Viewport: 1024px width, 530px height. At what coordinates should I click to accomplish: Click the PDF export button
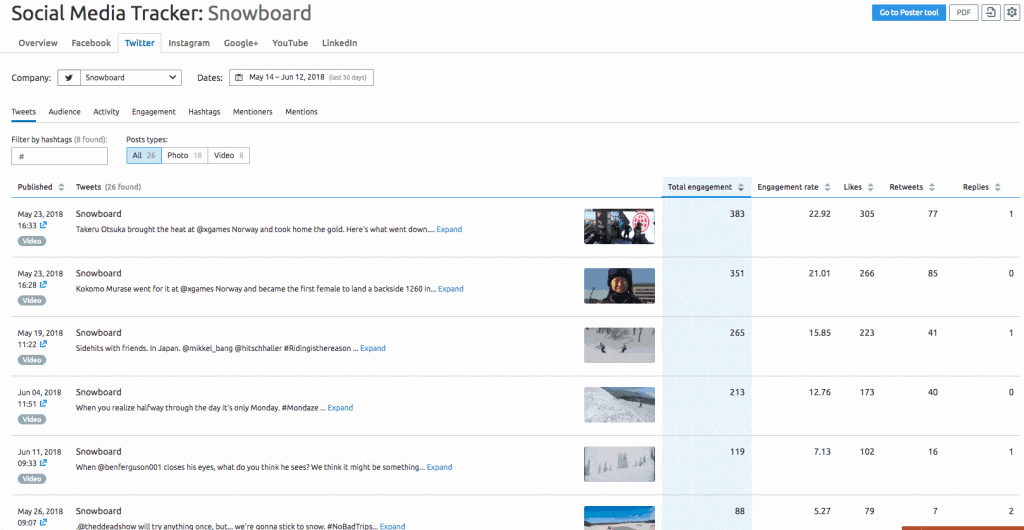click(963, 12)
